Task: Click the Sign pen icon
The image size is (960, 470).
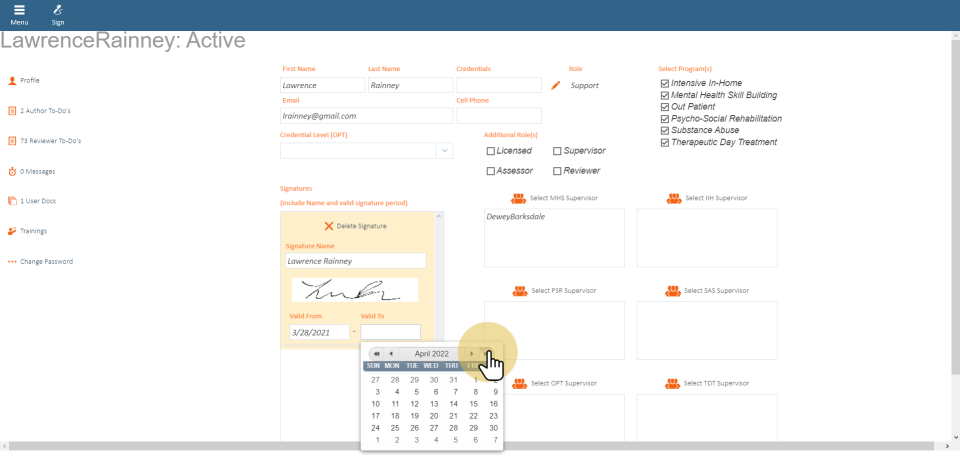Action: 58,10
